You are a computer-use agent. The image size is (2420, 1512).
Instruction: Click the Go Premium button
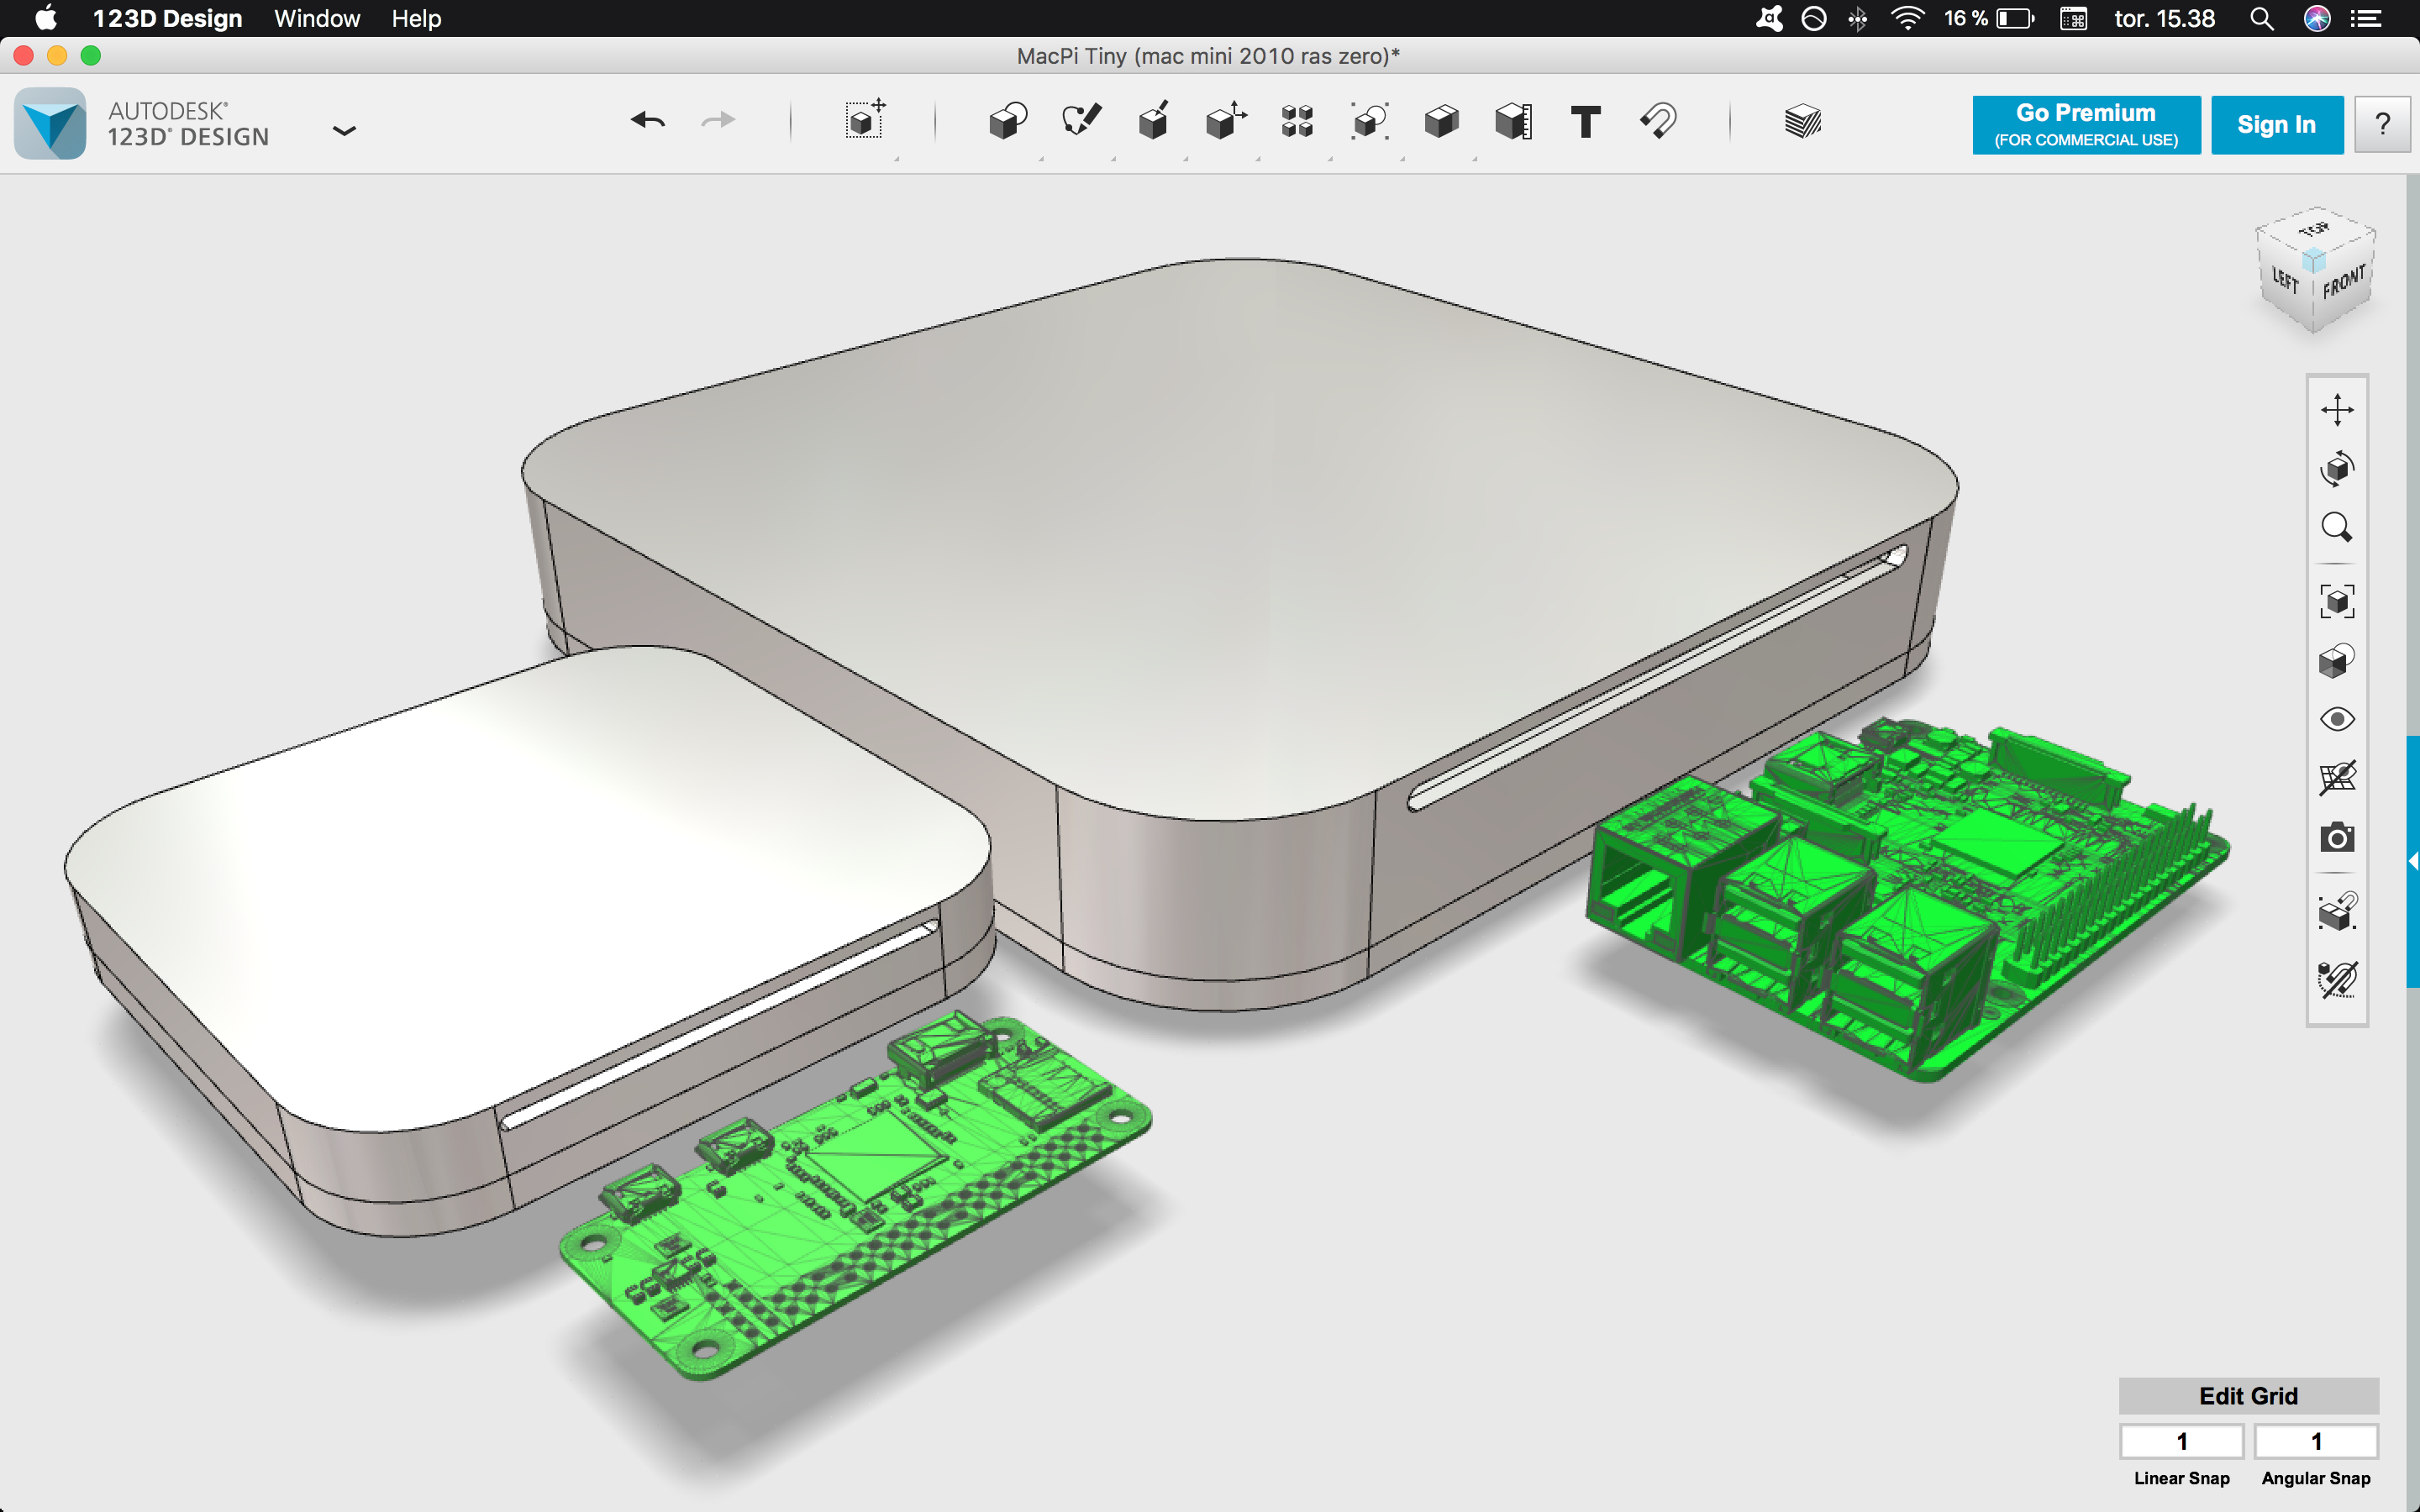click(x=2086, y=125)
